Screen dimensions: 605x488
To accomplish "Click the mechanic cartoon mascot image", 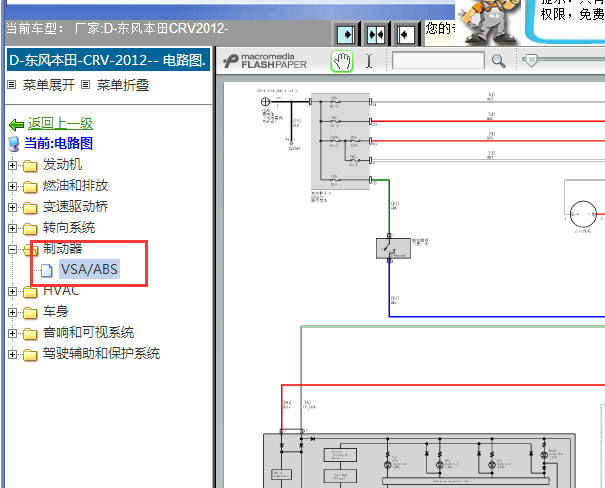I will pos(488,21).
